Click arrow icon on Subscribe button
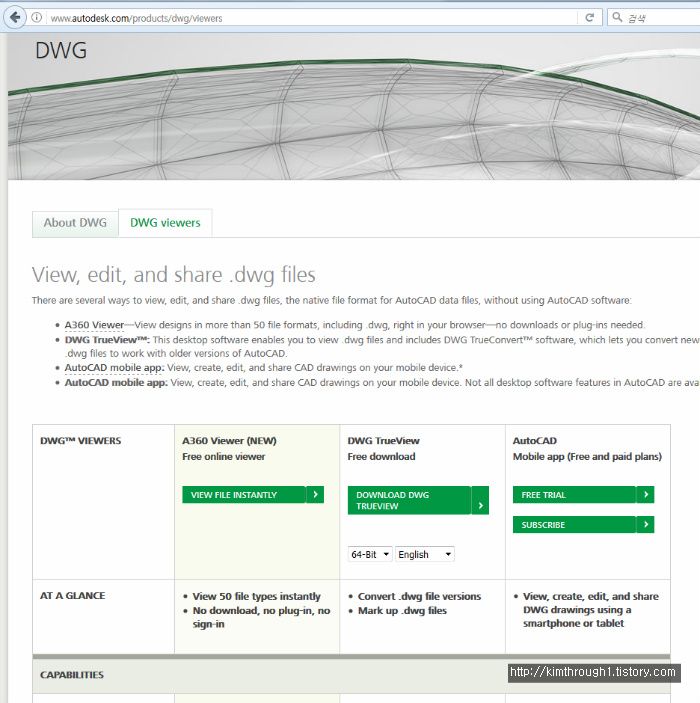The image size is (700, 703). click(646, 525)
